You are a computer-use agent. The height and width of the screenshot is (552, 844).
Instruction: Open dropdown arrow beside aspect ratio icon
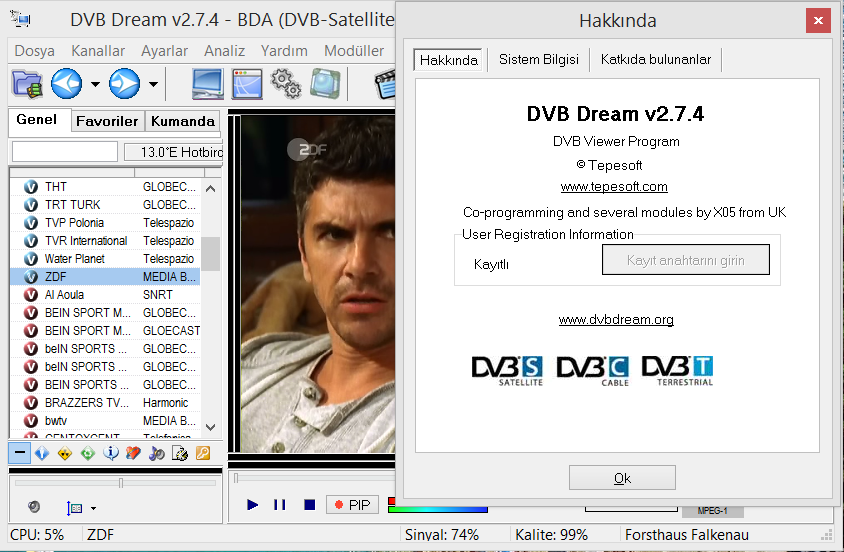pos(94,508)
